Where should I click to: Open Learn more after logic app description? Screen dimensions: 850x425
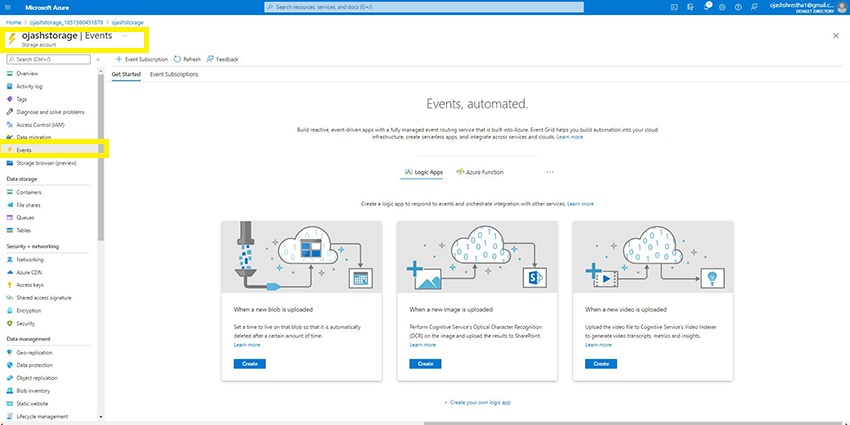pyautogui.click(x=581, y=204)
